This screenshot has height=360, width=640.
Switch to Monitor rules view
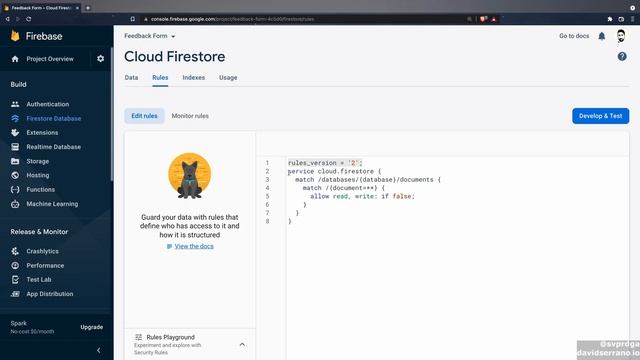190,116
